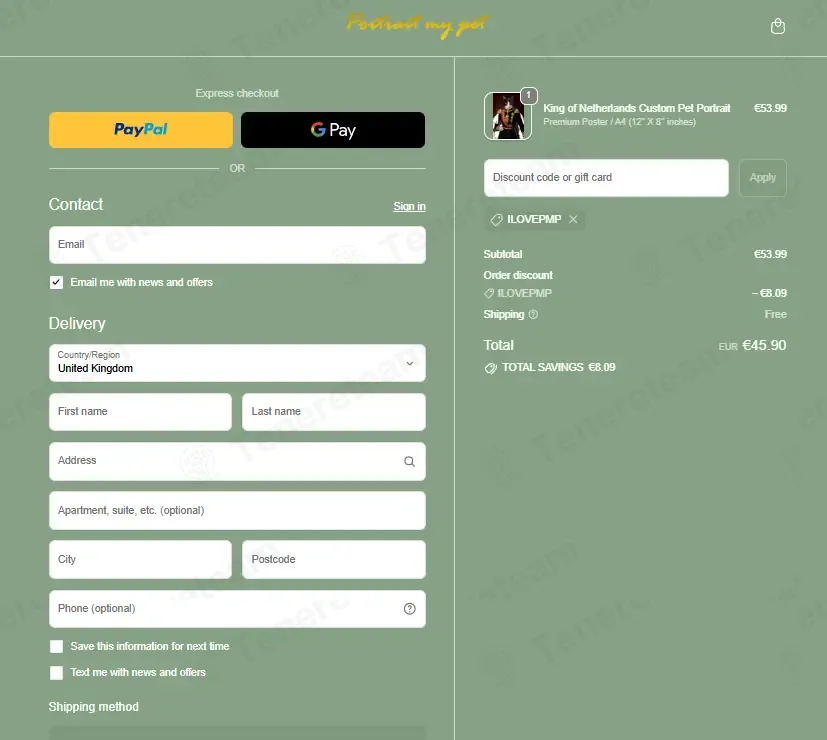Open the shopping bag cart icon

(777, 26)
